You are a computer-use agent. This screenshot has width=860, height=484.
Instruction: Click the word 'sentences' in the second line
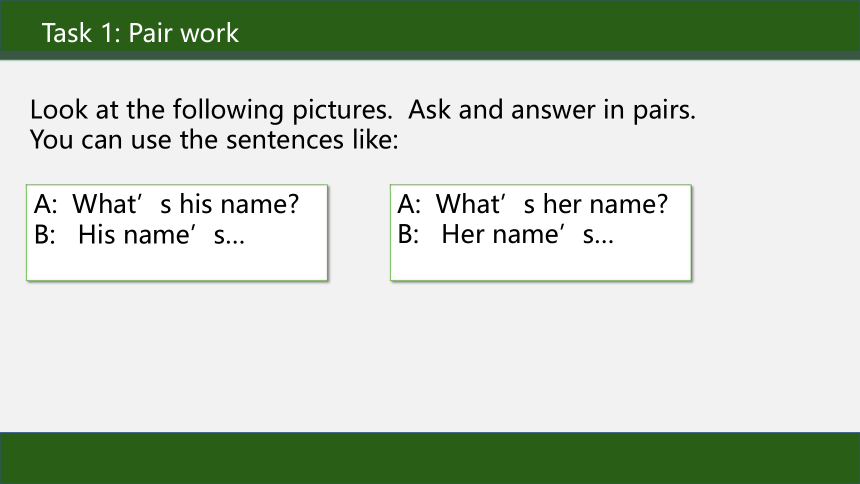coord(285,140)
